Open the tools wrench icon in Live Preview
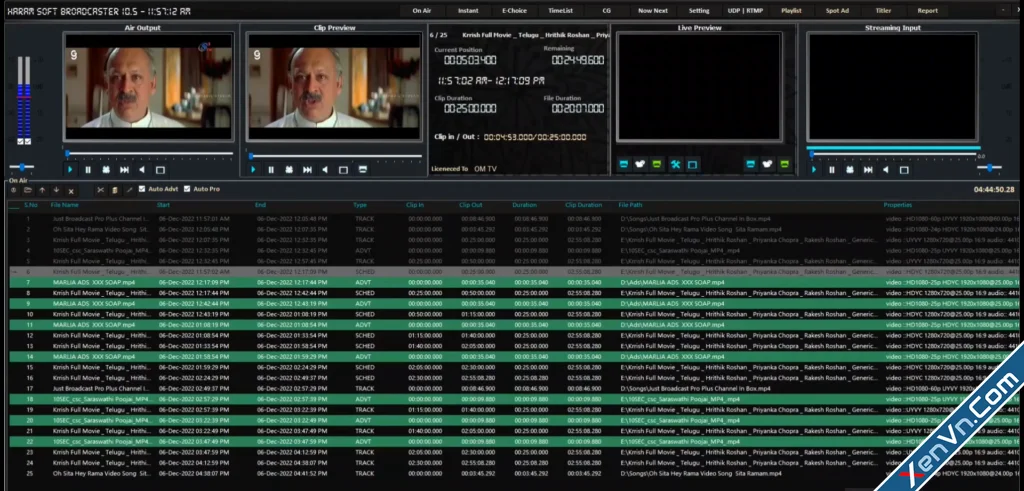 [675, 165]
